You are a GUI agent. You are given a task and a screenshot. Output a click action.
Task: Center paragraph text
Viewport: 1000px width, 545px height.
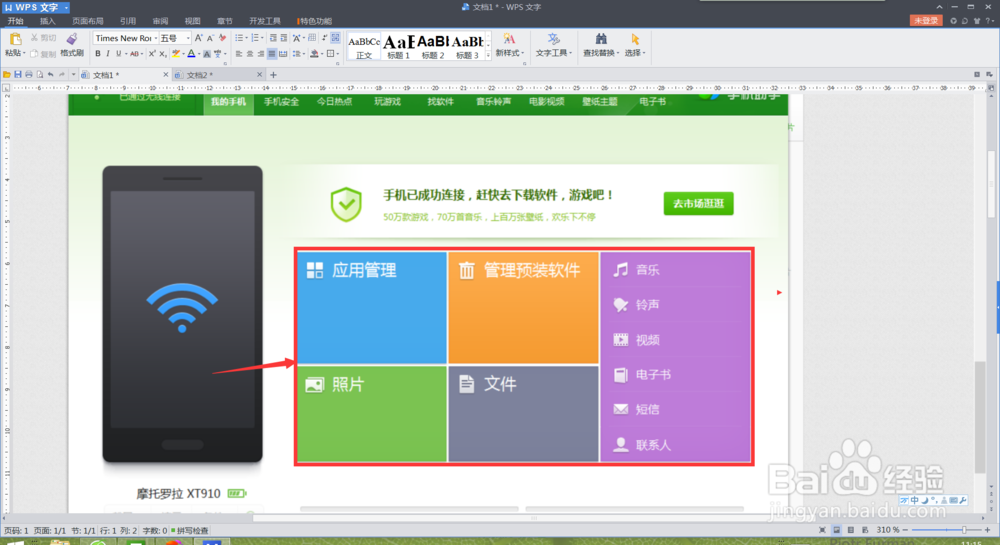click(x=250, y=54)
